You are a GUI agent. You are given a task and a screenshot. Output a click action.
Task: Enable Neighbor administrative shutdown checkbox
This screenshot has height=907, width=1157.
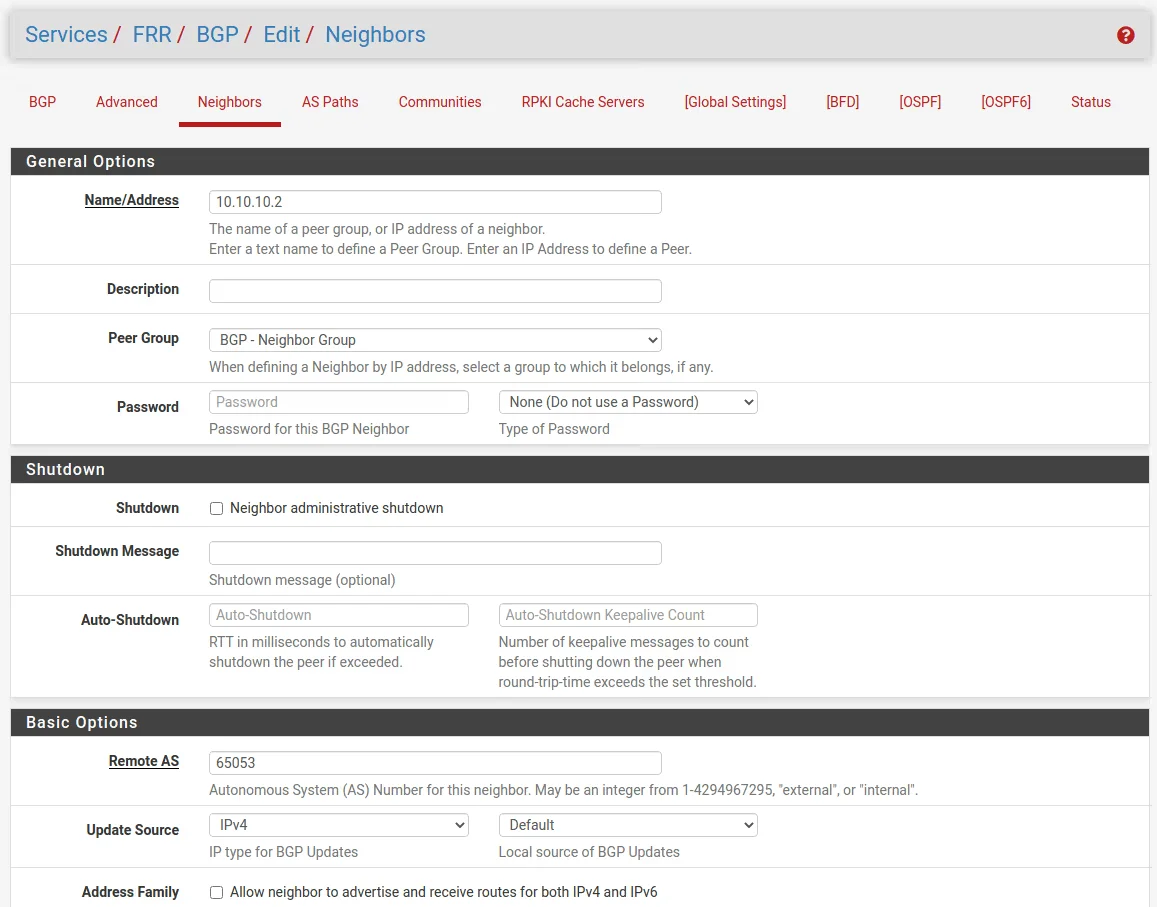click(216, 508)
